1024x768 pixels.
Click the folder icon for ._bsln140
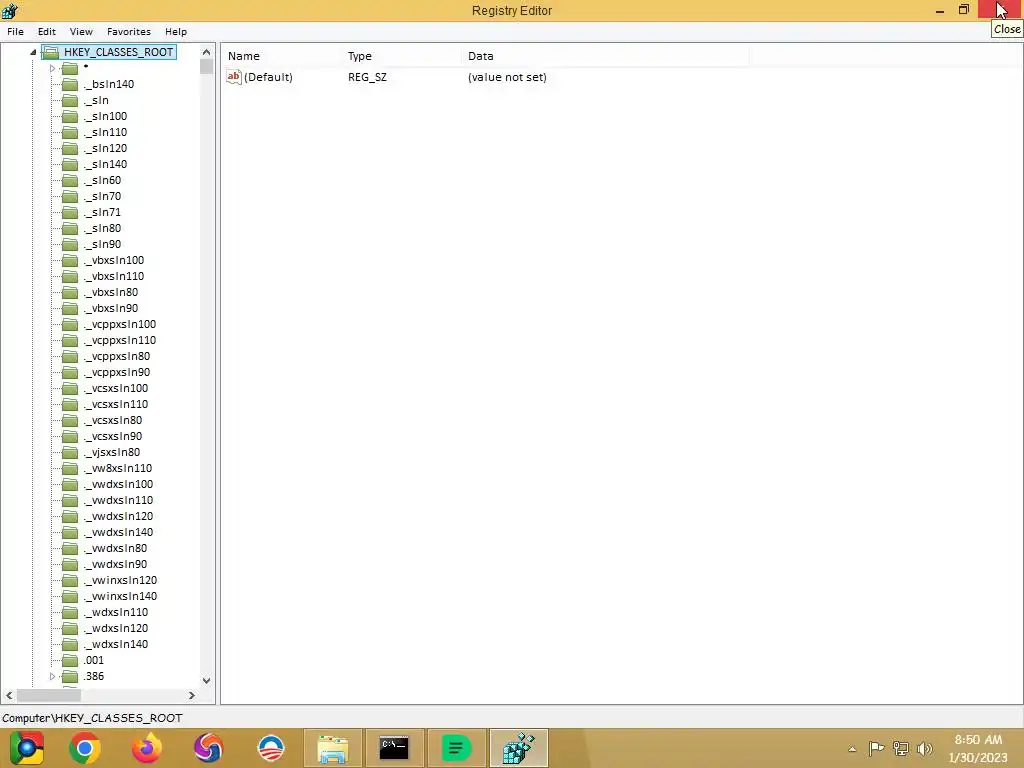pyautogui.click(x=70, y=84)
